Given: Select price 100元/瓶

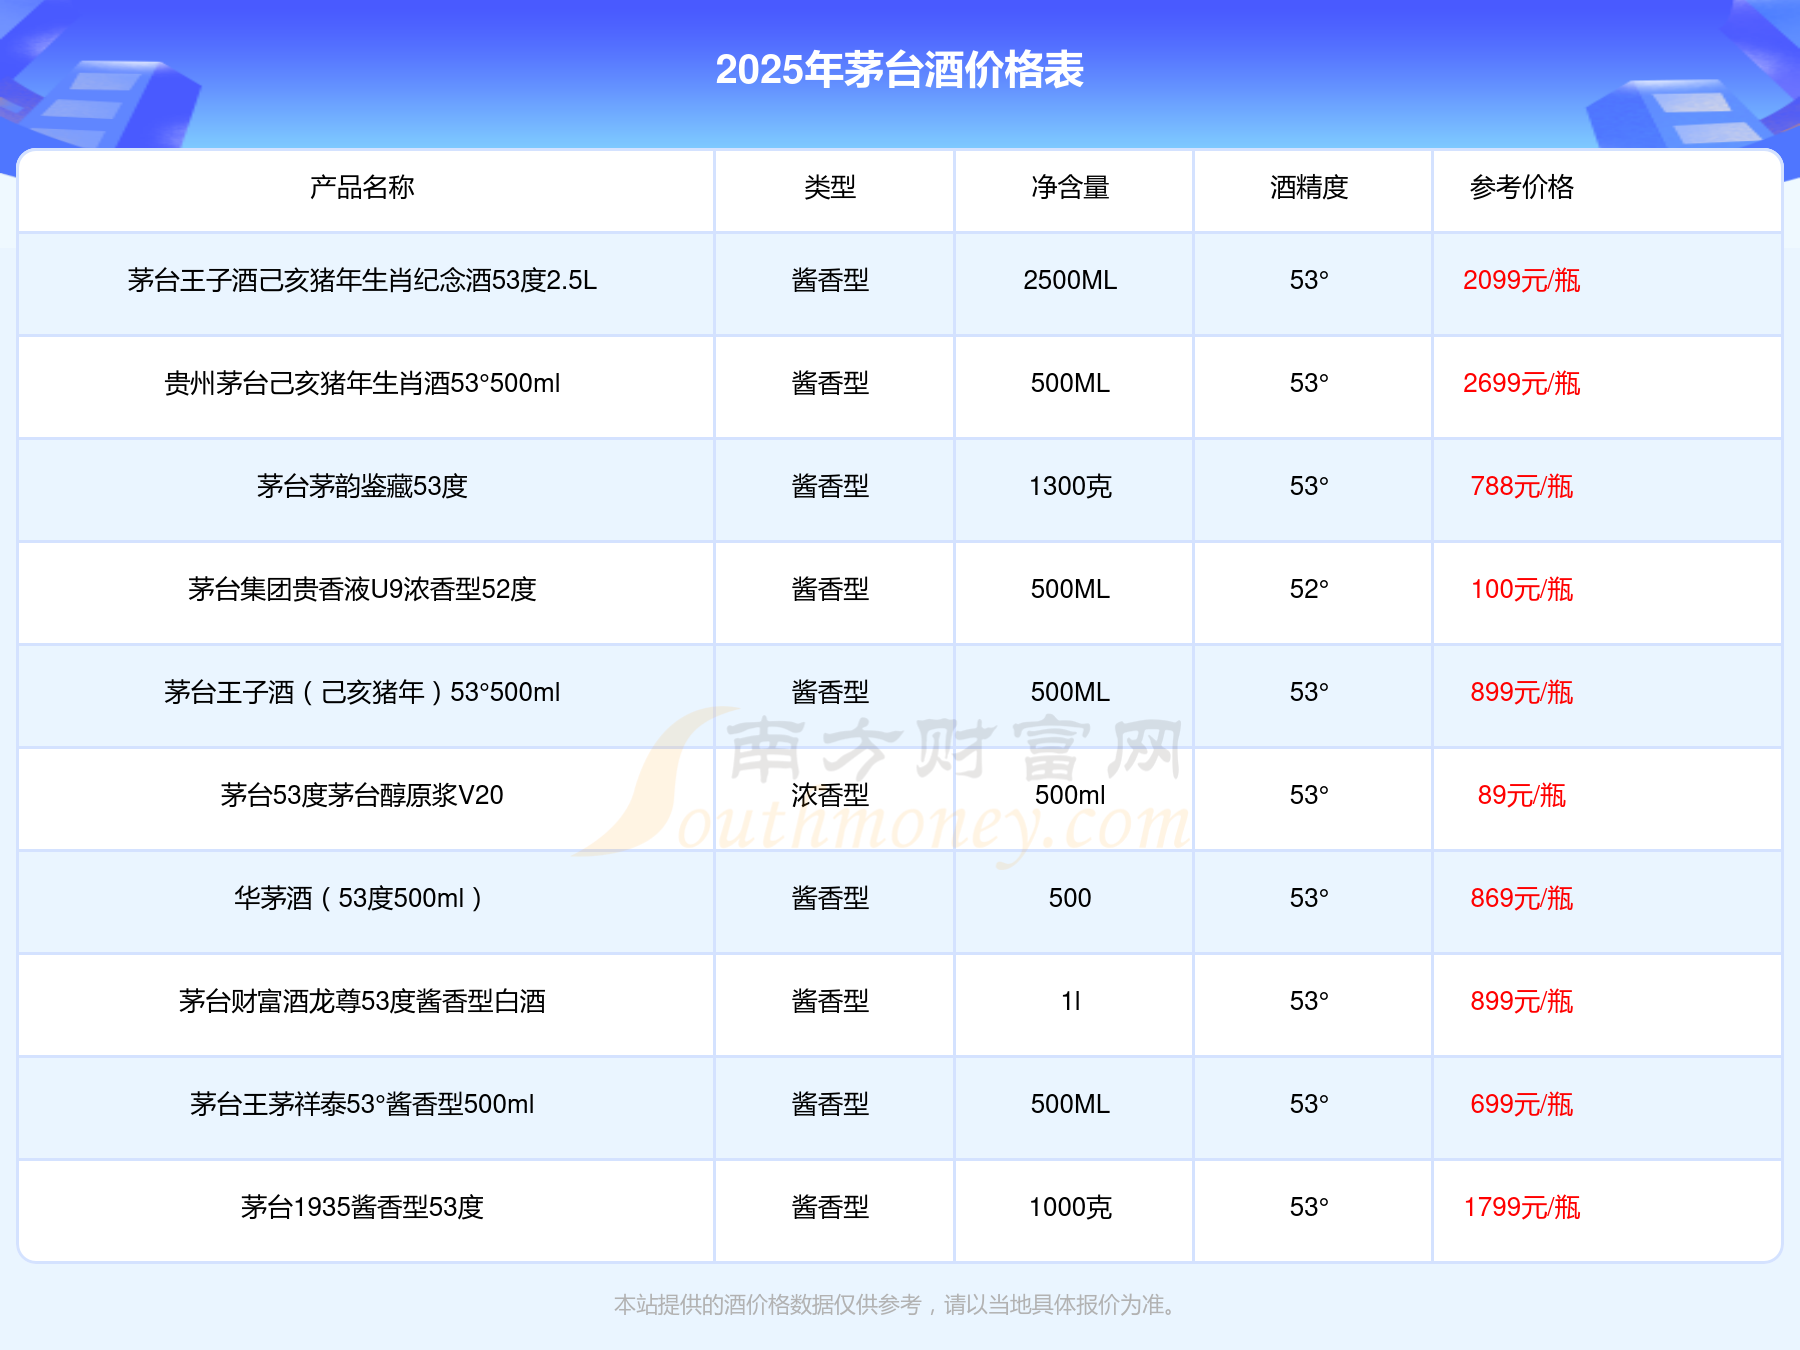Looking at the screenshot, I should (x=1522, y=589).
